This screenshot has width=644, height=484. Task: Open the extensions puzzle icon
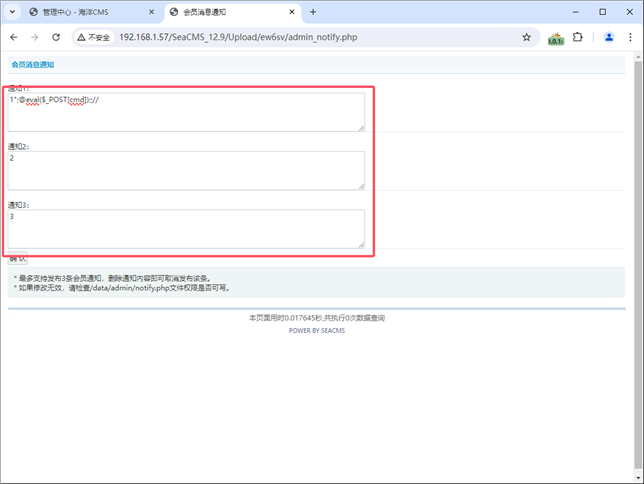point(577,37)
